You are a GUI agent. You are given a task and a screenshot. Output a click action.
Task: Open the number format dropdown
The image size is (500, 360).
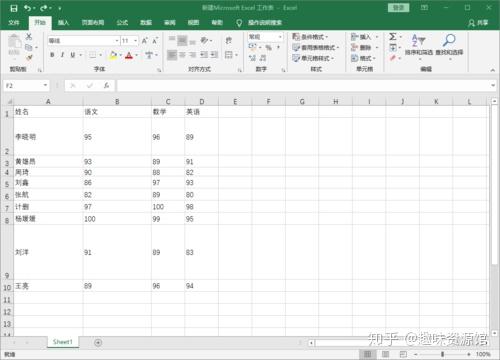[x=280, y=37]
